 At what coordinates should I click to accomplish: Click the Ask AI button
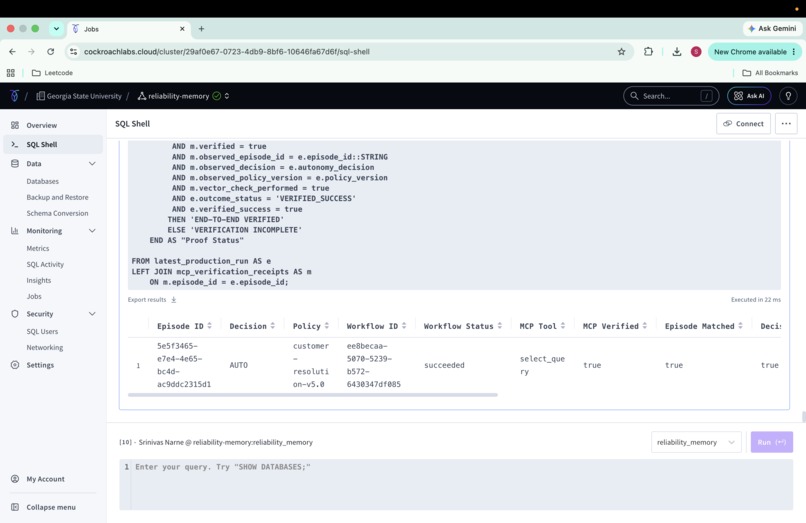point(749,96)
